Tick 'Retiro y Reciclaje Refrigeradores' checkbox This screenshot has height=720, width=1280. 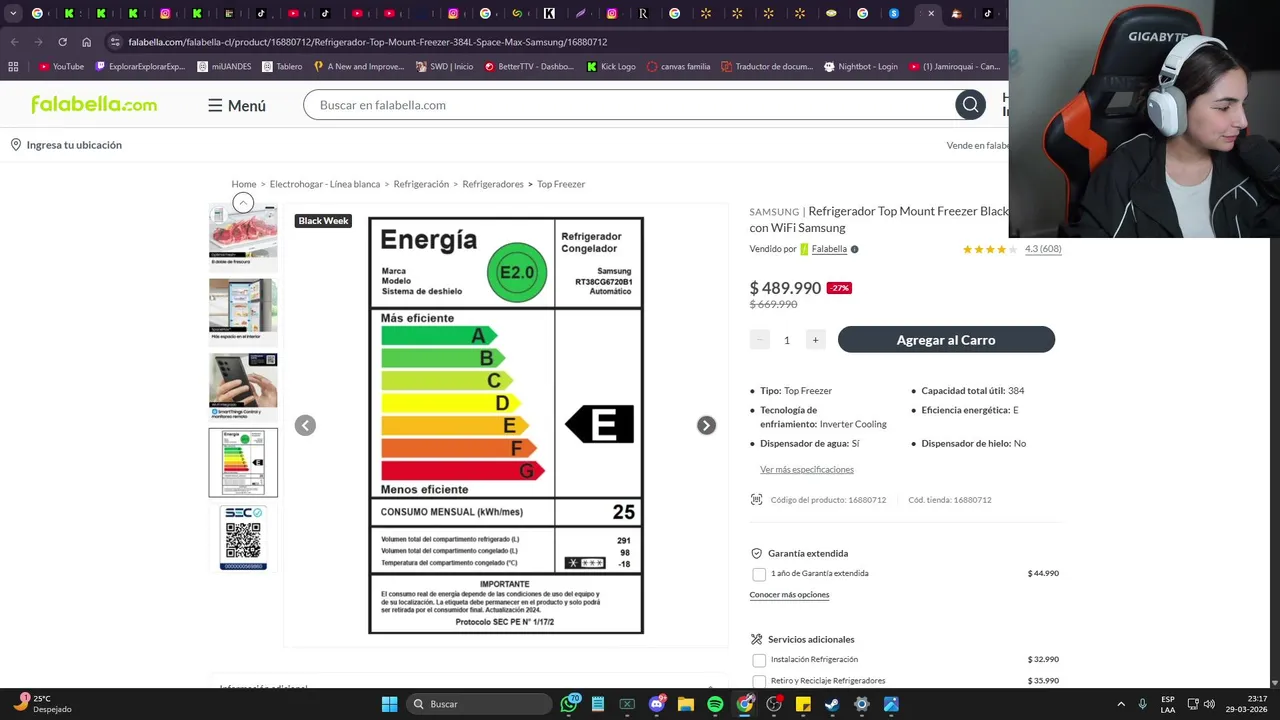tap(759, 681)
